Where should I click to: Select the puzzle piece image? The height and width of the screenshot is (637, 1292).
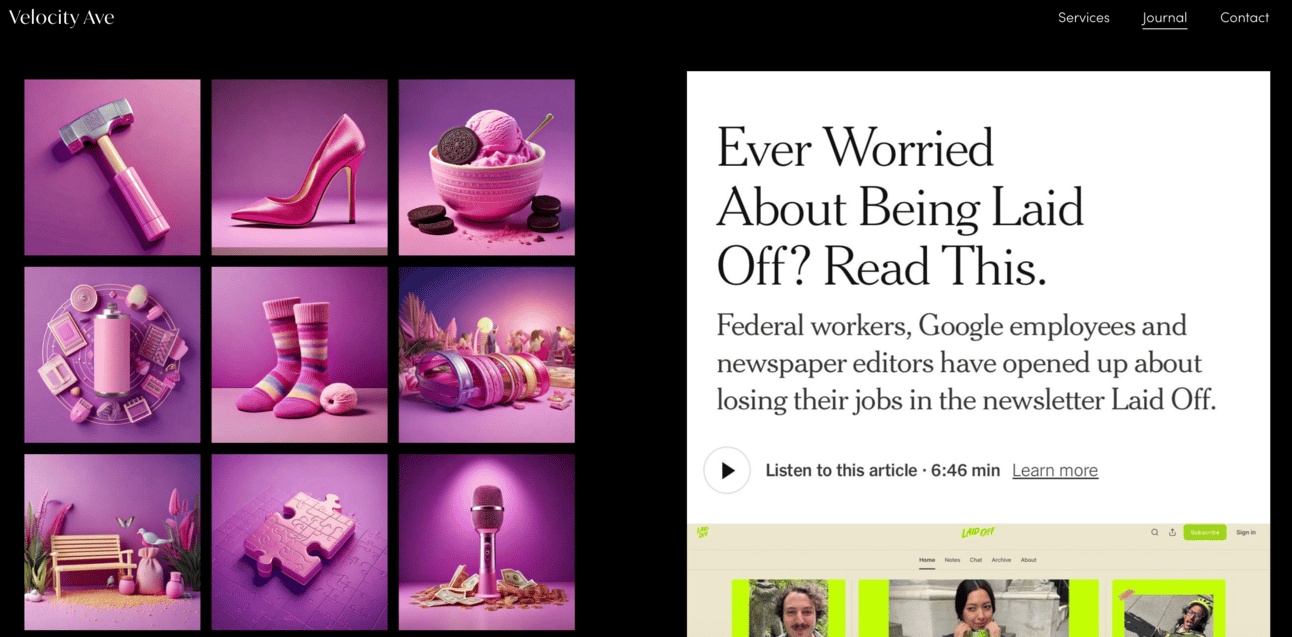tap(299, 542)
